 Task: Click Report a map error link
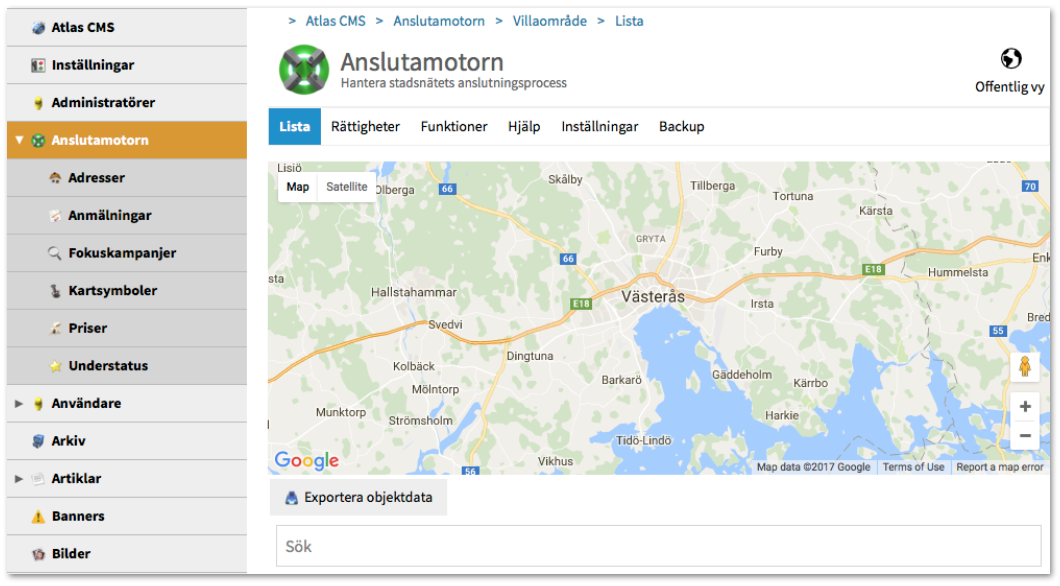point(999,467)
